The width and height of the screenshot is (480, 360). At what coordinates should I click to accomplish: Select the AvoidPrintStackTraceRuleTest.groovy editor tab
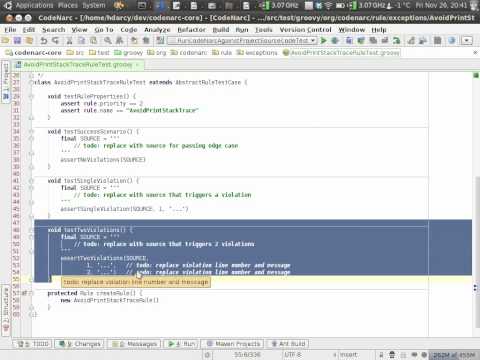click(x=78, y=65)
